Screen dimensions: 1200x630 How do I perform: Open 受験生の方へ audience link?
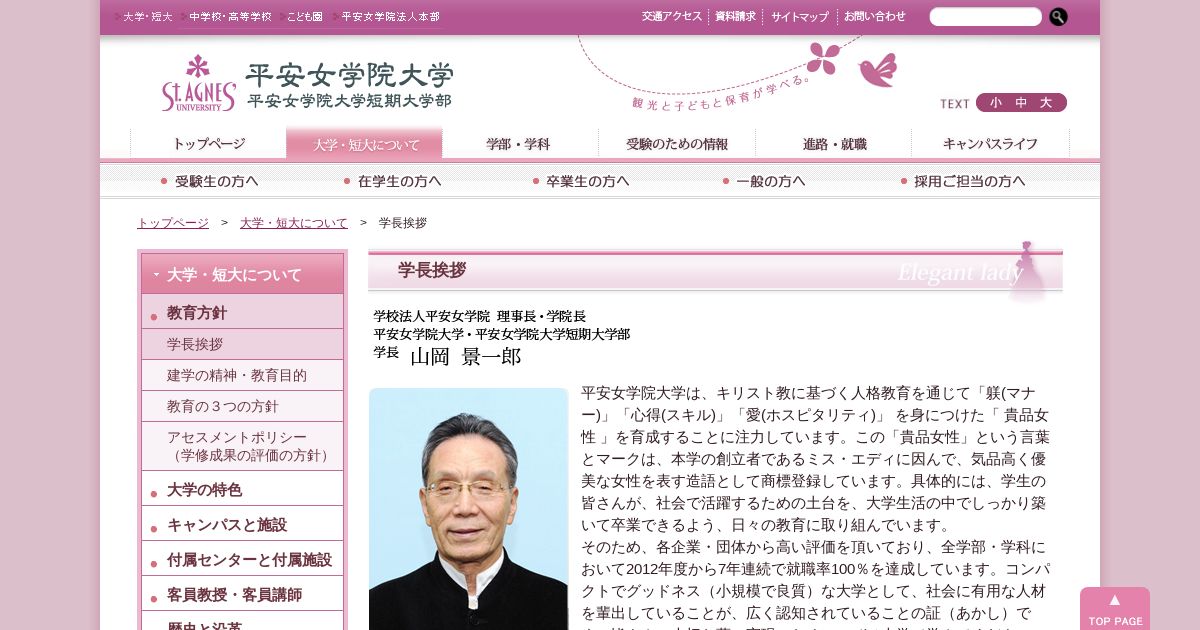click(x=209, y=181)
